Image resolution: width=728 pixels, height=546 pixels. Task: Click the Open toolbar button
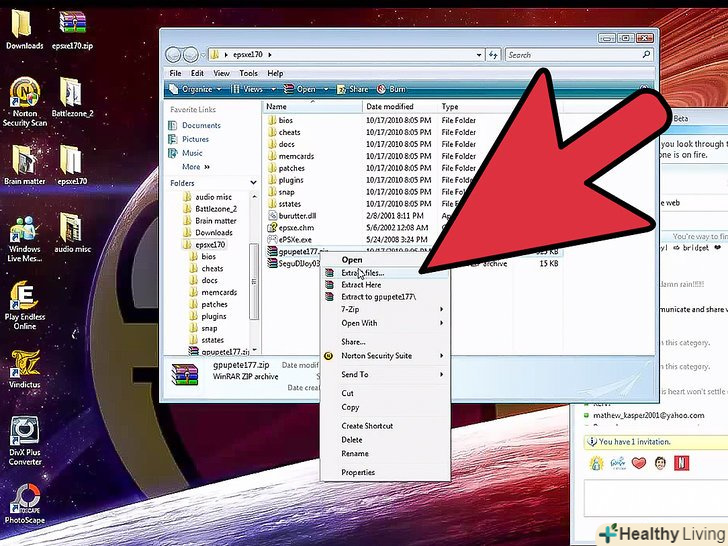[300, 89]
